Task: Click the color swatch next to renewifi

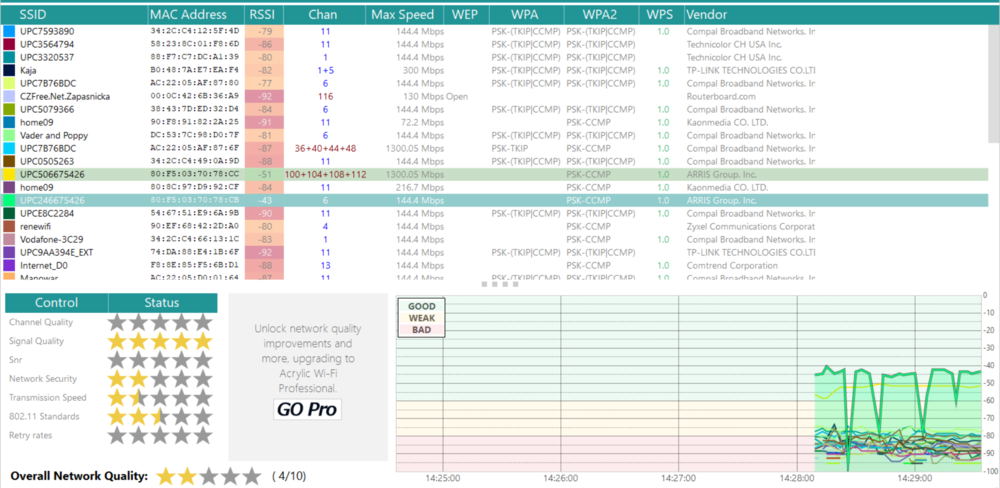Action: click(9, 226)
